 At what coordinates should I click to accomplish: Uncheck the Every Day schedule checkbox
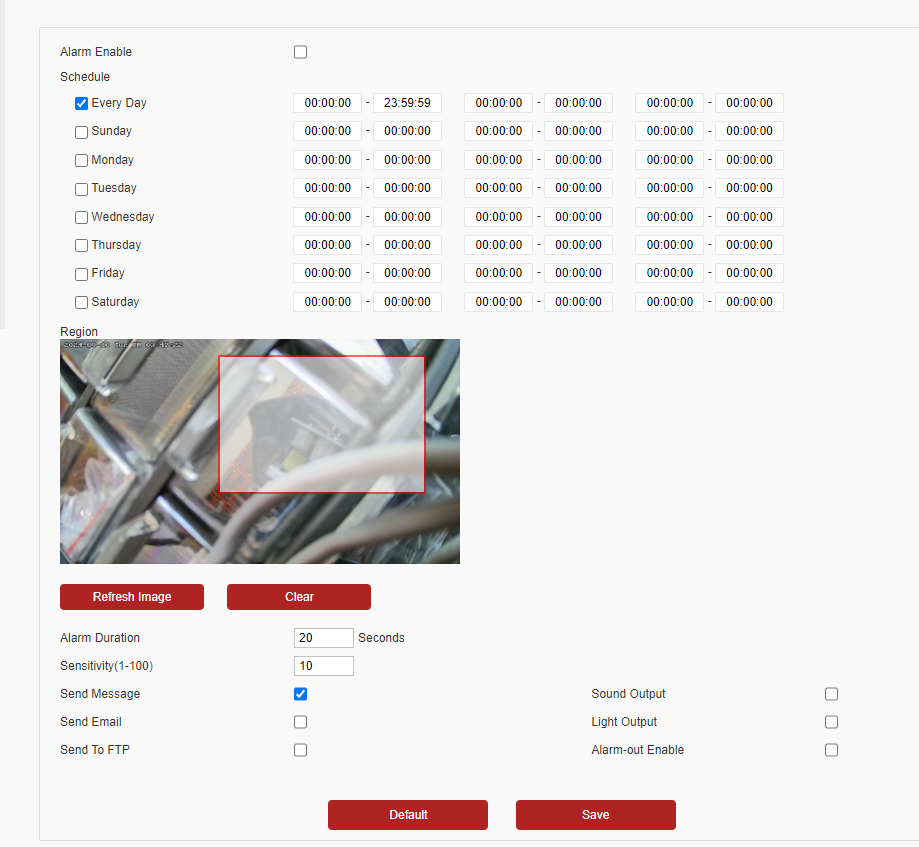click(81, 103)
